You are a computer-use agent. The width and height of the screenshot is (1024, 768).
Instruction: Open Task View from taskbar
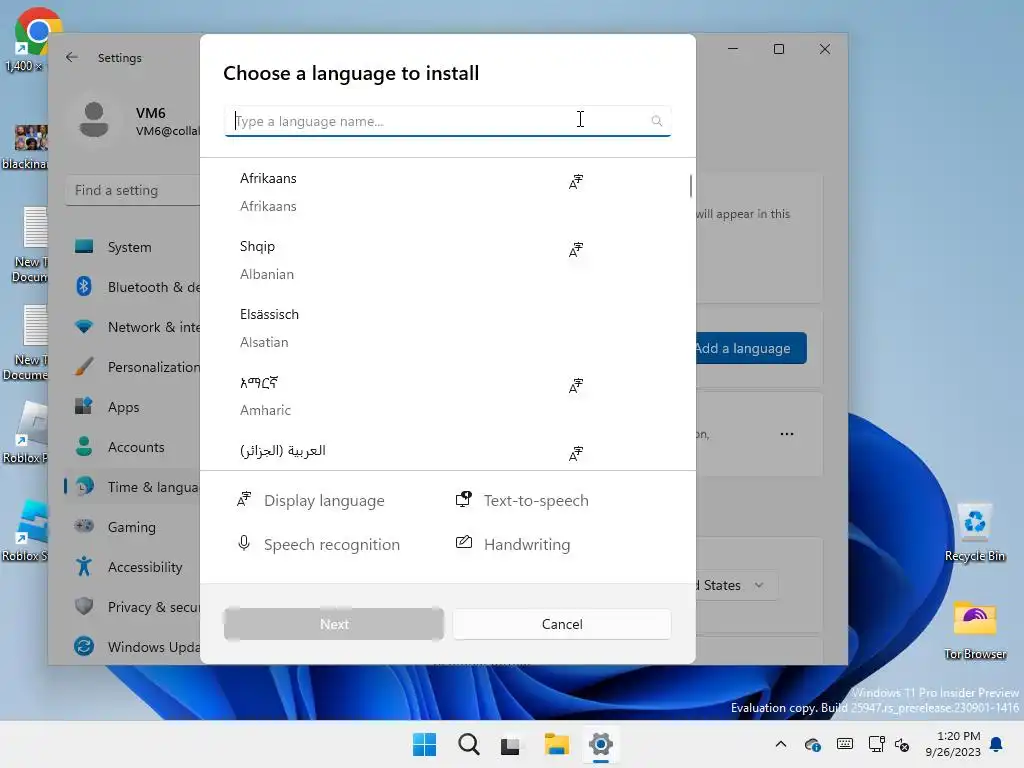point(511,745)
